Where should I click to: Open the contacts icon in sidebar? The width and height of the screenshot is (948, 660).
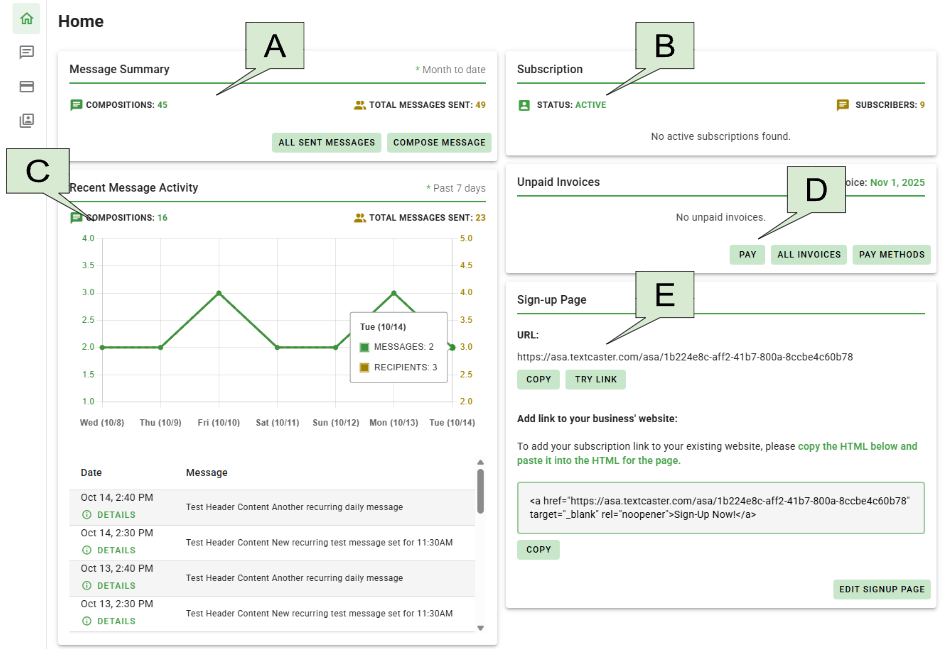[x=26, y=120]
